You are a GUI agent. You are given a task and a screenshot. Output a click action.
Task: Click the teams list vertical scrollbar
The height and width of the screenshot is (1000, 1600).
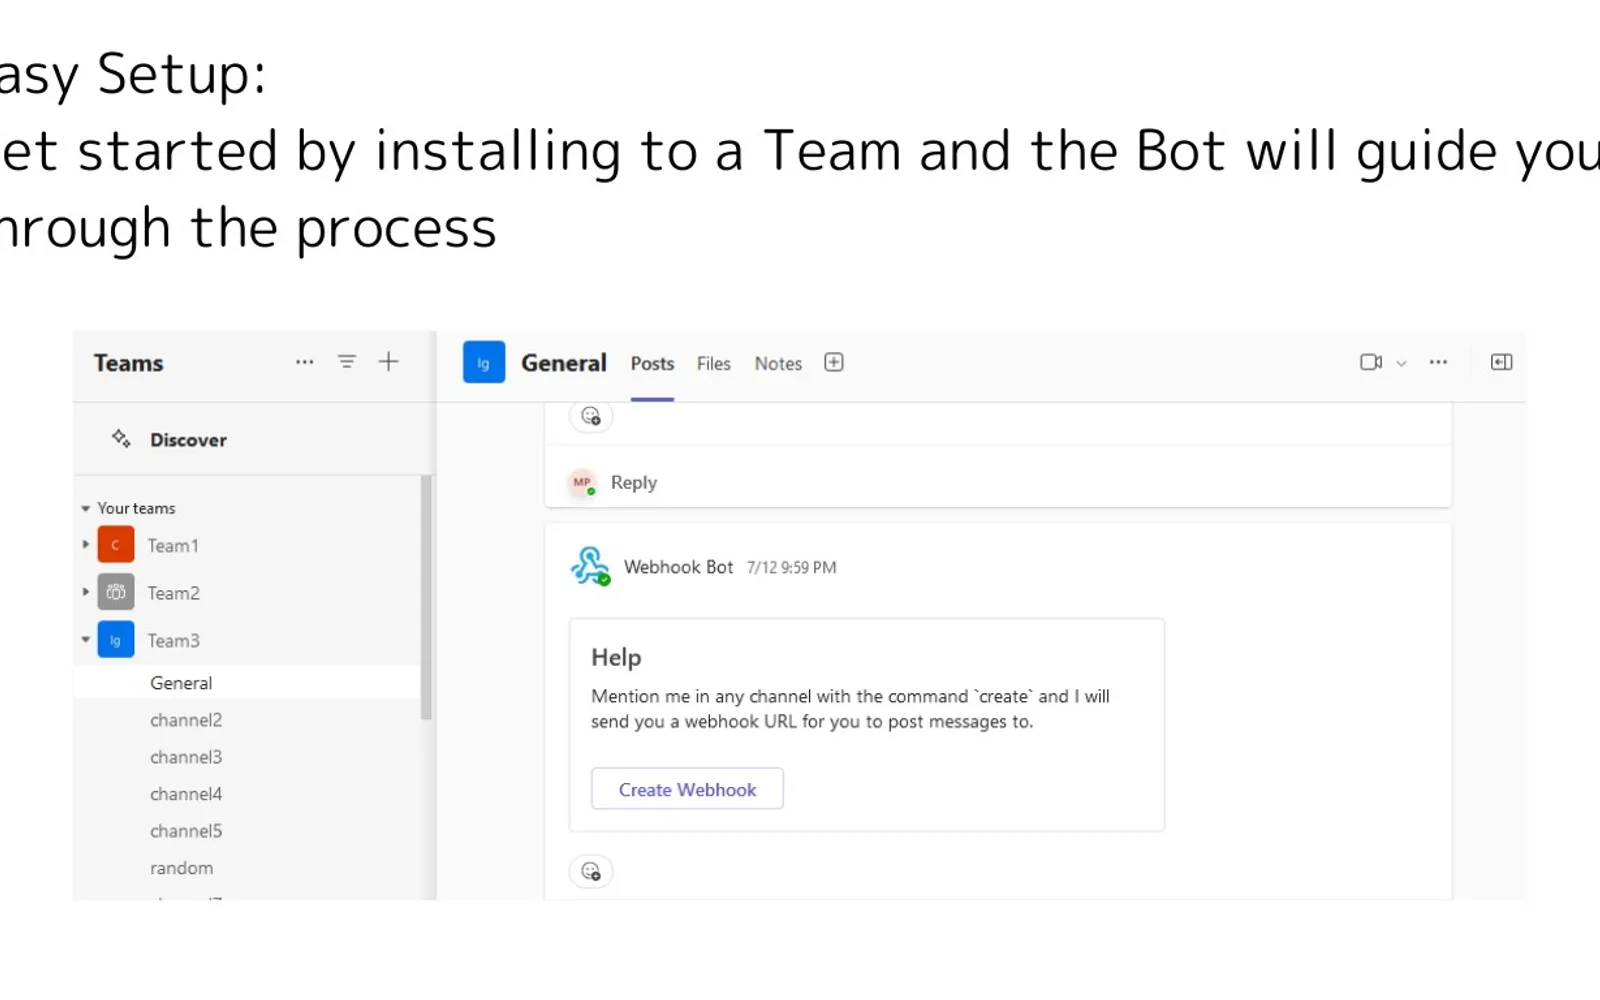[x=426, y=598]
